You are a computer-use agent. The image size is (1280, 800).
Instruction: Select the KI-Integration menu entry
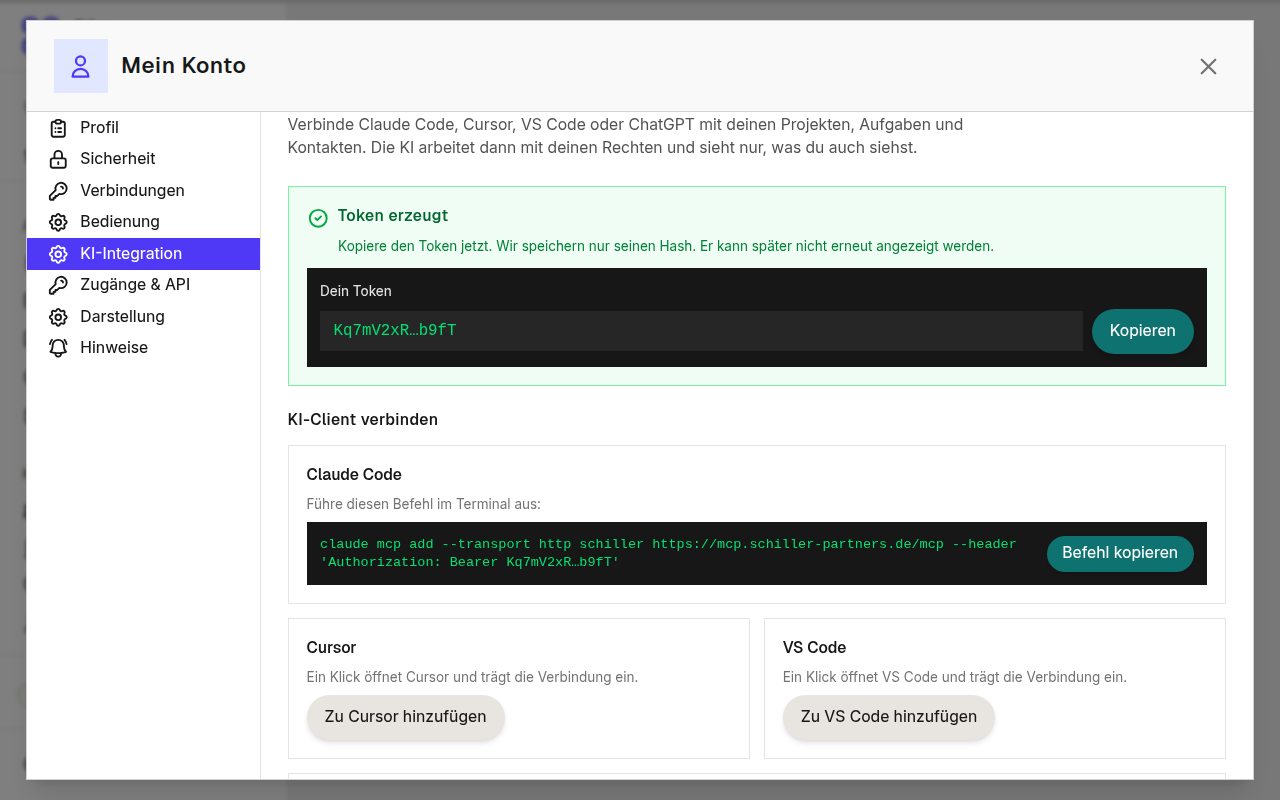[143, 254]
